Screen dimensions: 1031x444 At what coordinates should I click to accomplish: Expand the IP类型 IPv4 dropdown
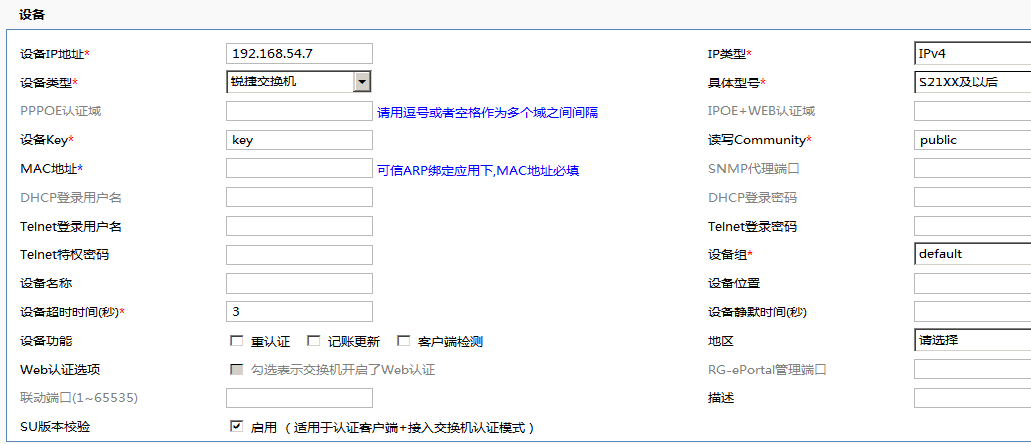point(972,54)
